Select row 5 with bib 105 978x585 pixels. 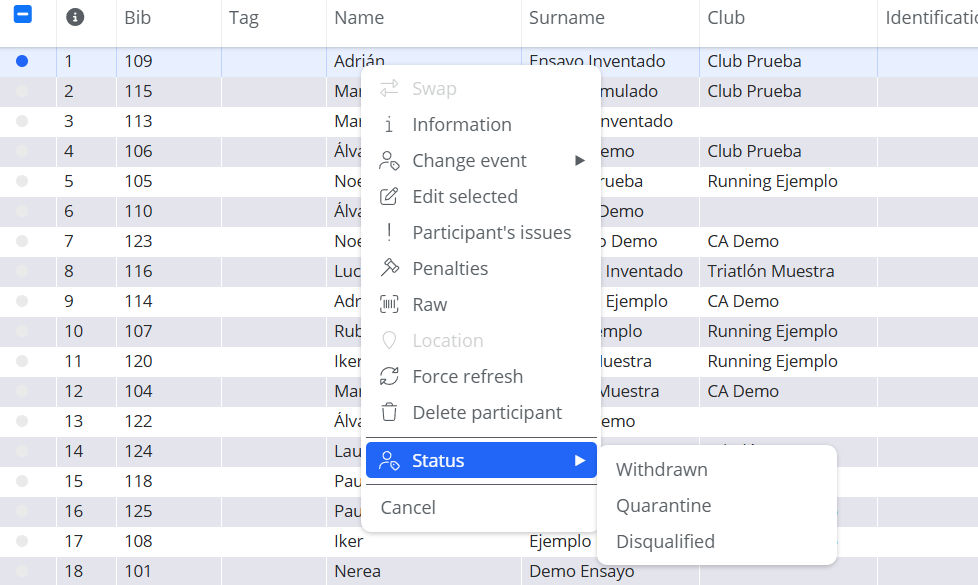22,181
